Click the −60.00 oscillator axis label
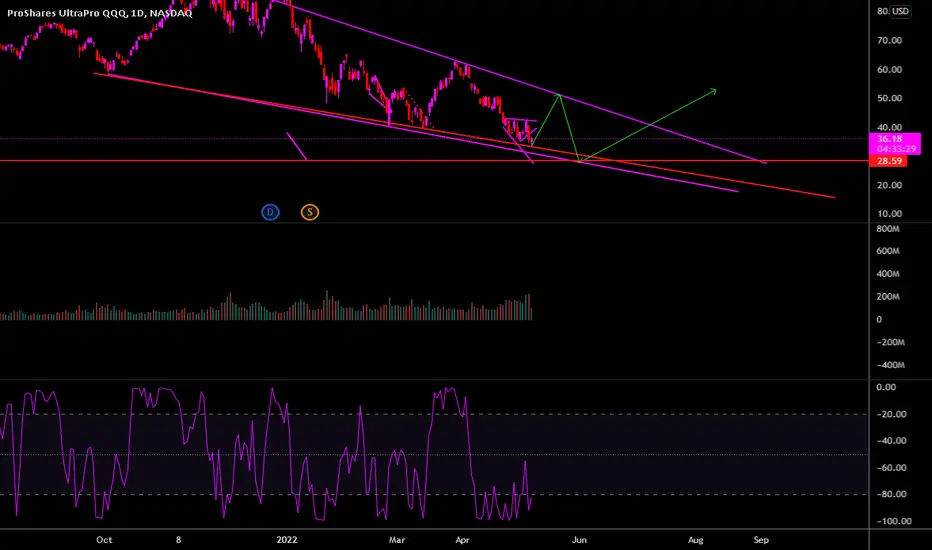This screenshot has width=932, height=550. point(892,467)
